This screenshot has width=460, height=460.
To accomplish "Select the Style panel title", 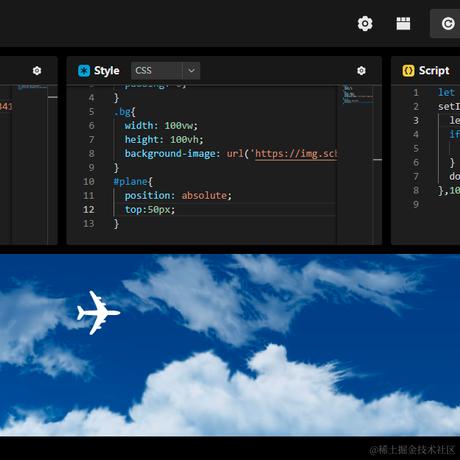I will pyautogui.click(x=107, y=71).
